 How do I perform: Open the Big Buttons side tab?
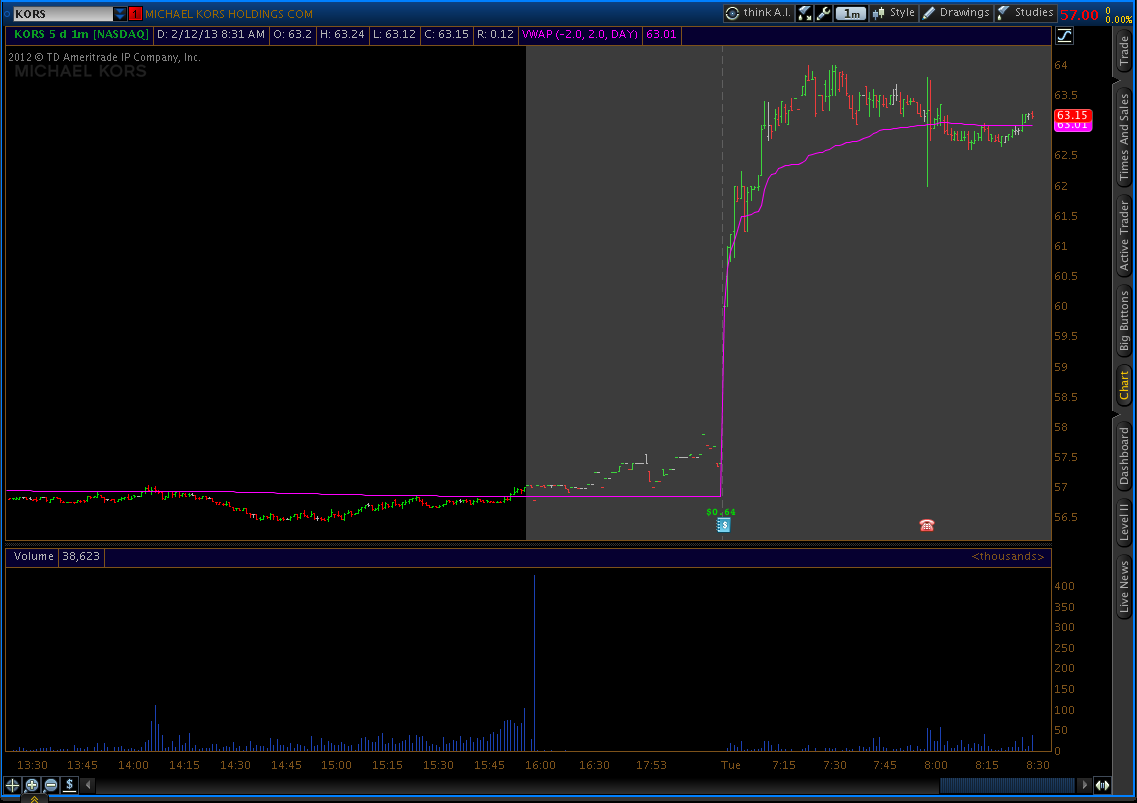pyautogui.click(x=1124, y=319)
